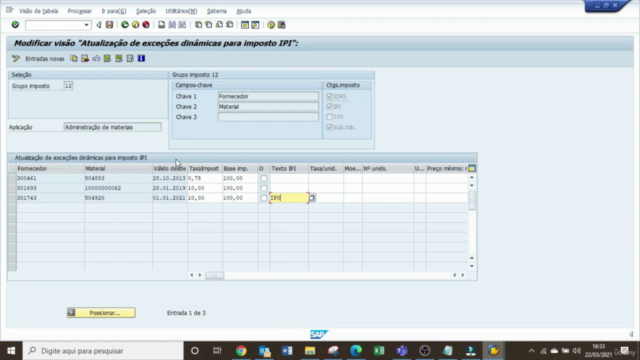Open Excel from taskbar
The height and width of the screenshot is (360, 640).
pos(379,351)
